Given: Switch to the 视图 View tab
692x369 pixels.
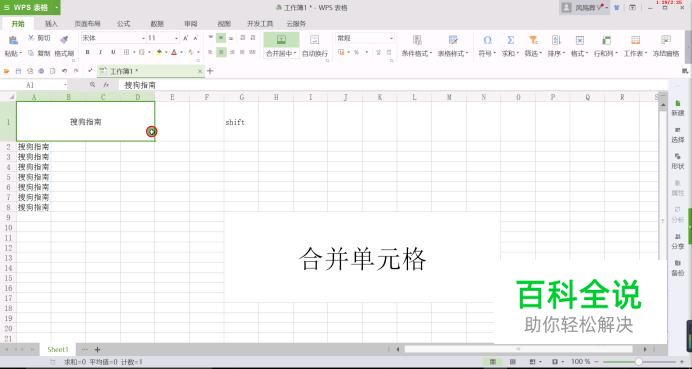Looking at the screenshot, I should pos(224,23).
